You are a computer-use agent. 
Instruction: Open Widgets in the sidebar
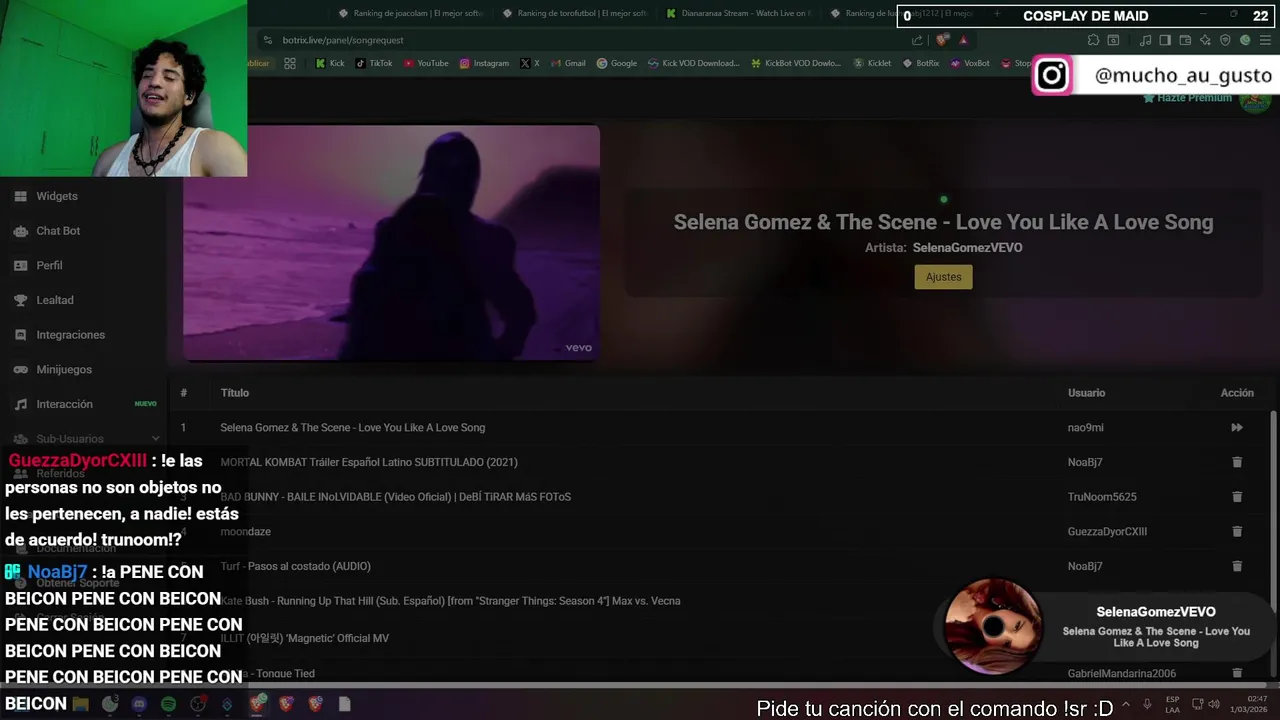click(x=57, y=196)
